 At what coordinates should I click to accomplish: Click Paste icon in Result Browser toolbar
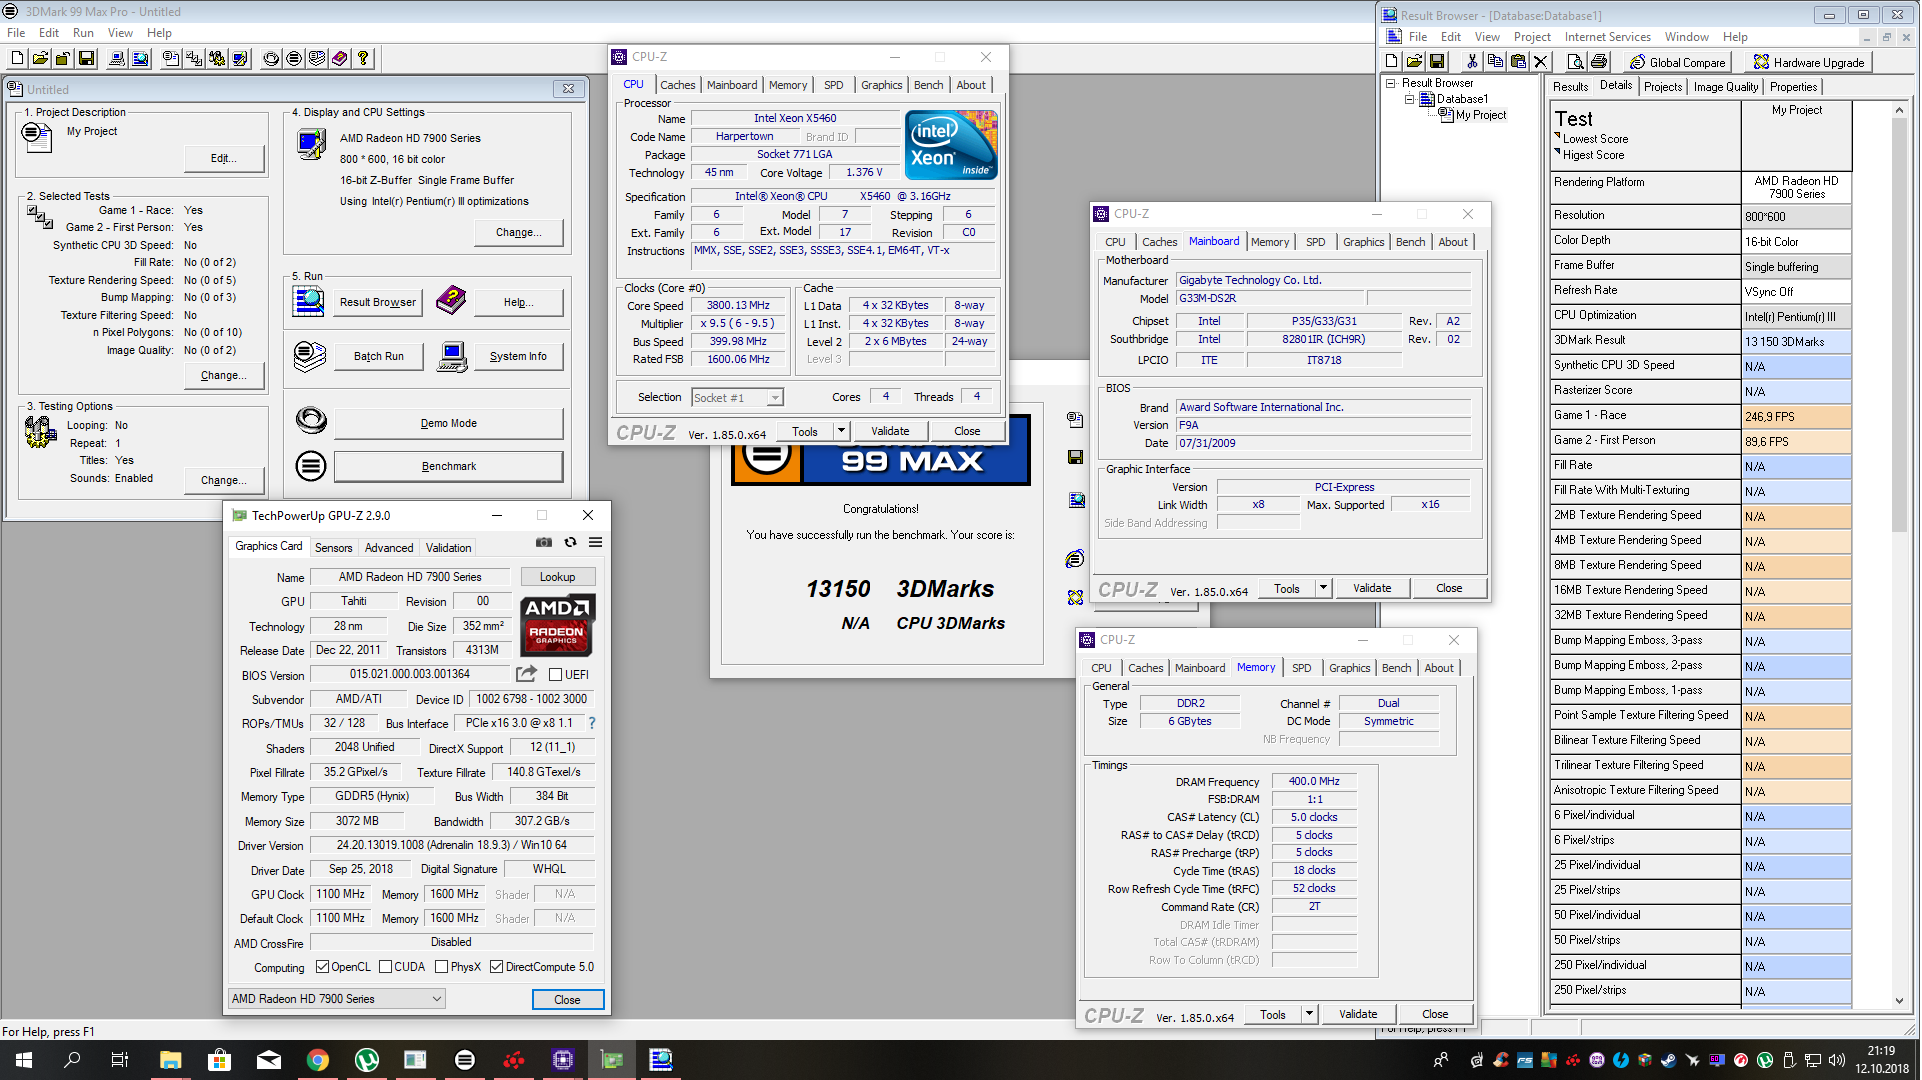click(x=1518, y=62)
